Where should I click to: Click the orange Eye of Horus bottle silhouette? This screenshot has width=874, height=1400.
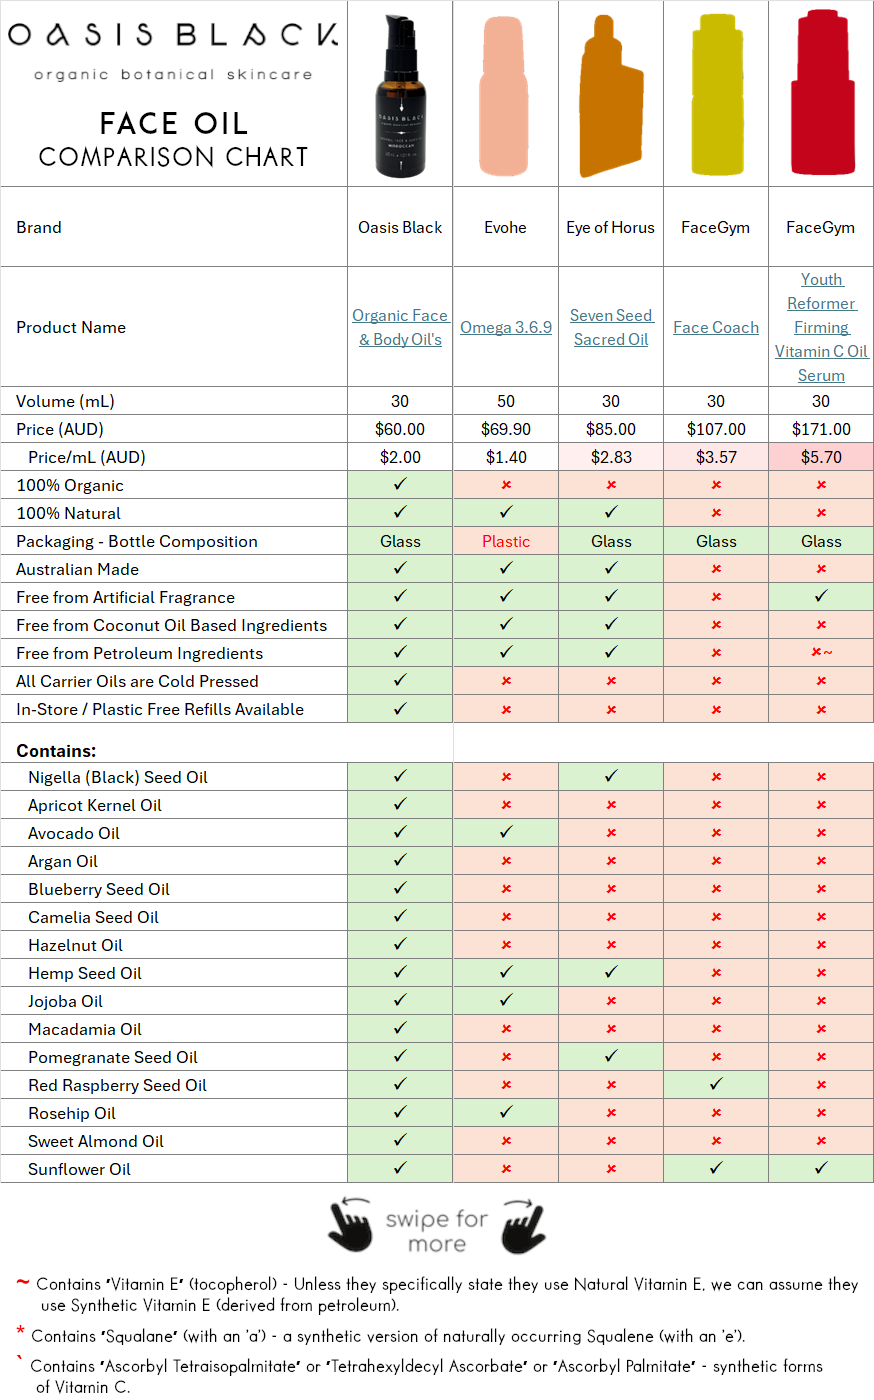pyautogui.click(x=611, y=95)
